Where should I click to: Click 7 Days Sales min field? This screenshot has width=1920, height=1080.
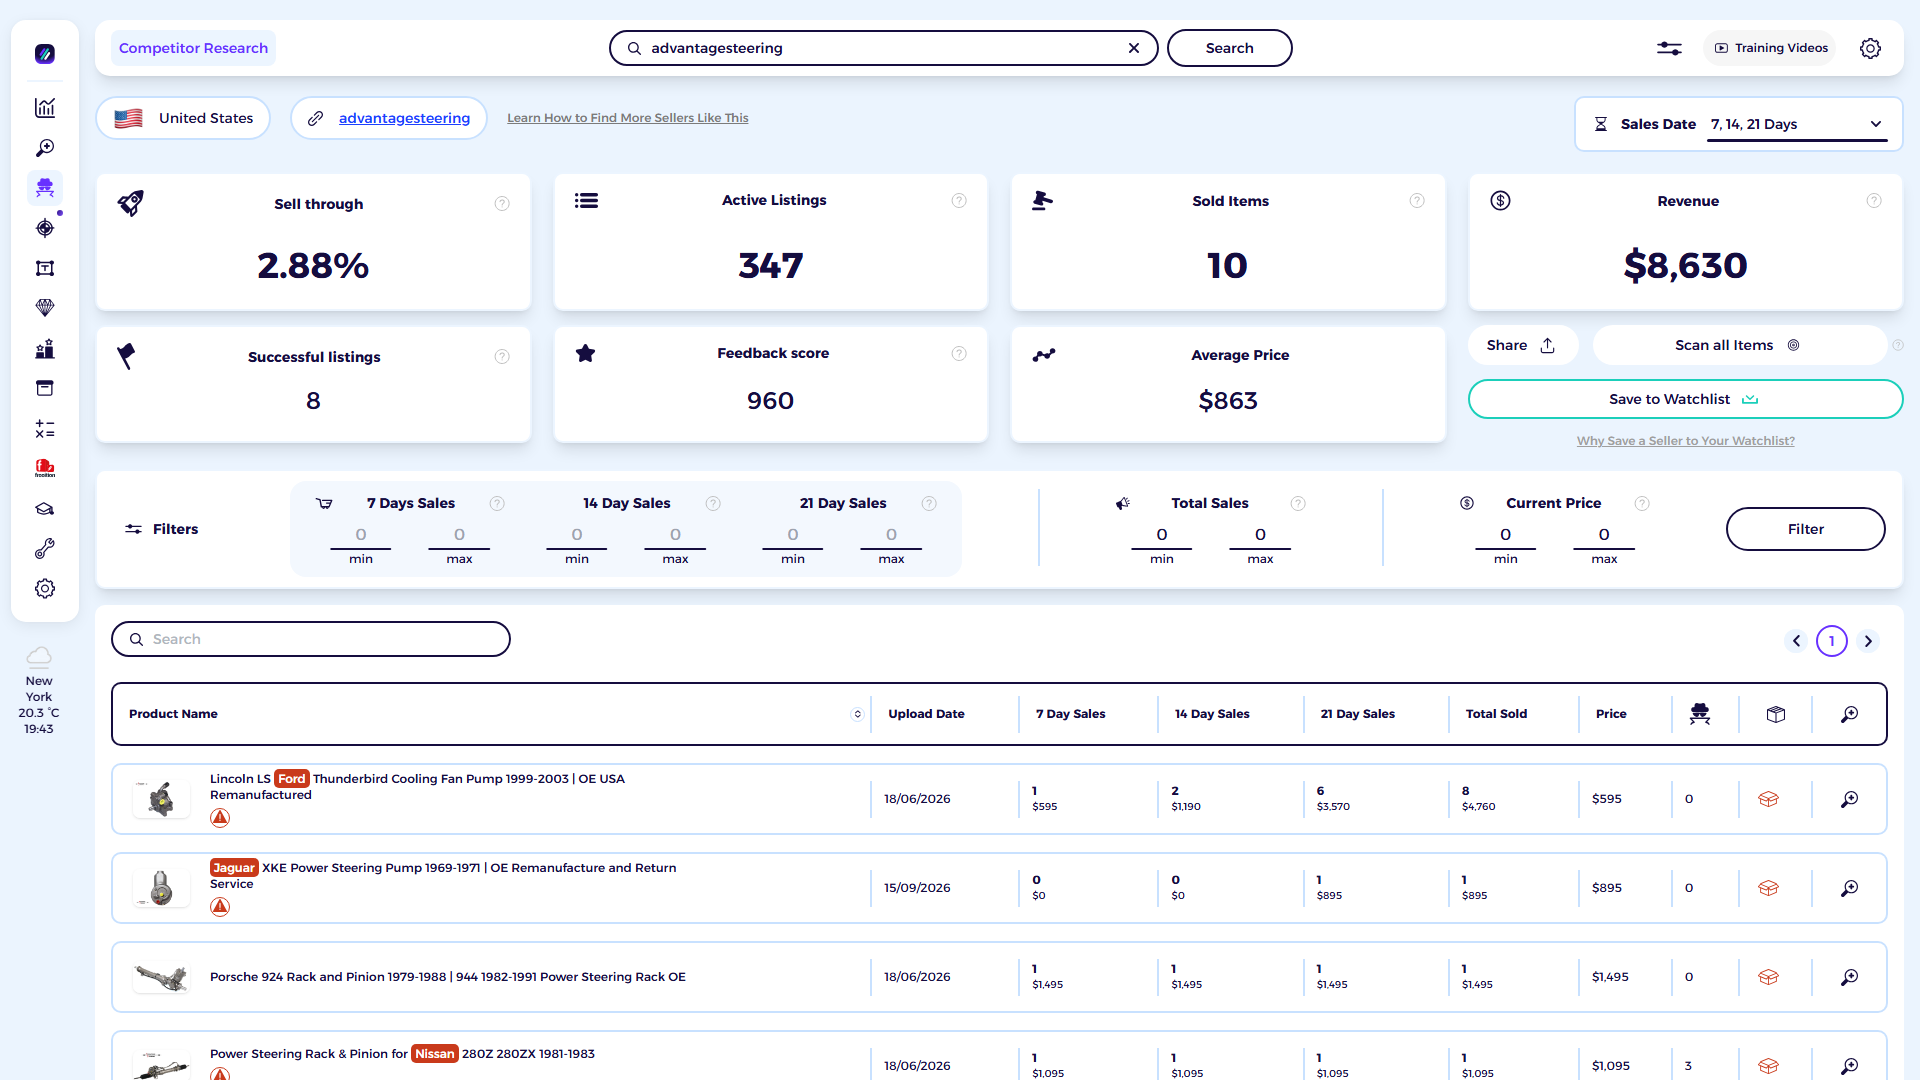click(x=361, y=536)
